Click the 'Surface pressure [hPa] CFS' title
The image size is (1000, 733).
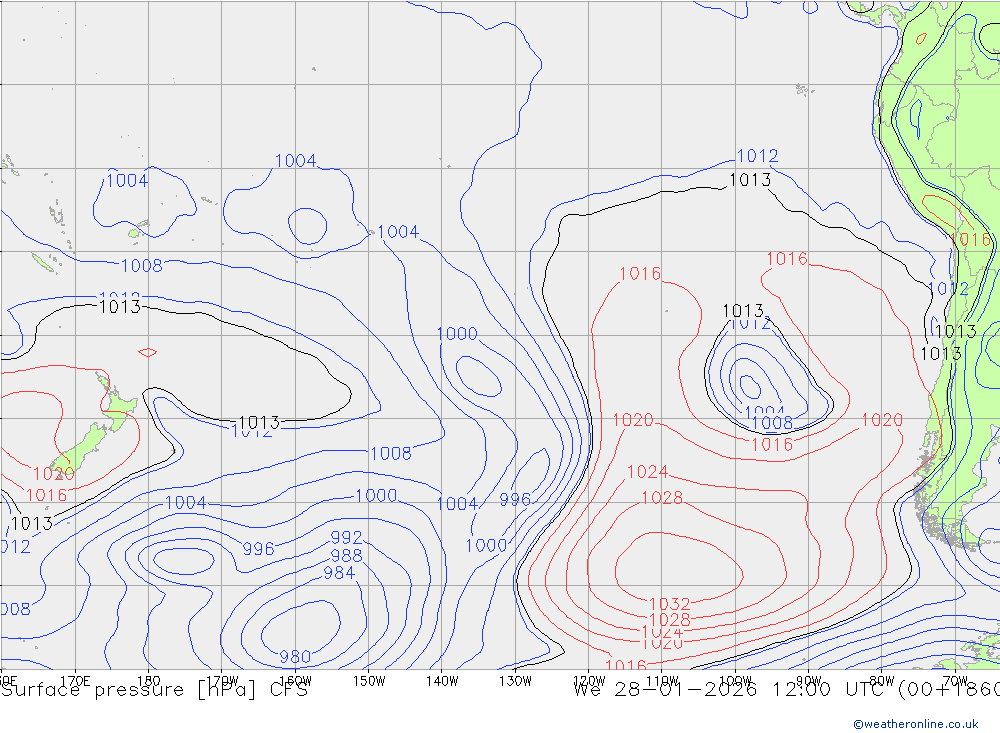(x=154, y=690)
